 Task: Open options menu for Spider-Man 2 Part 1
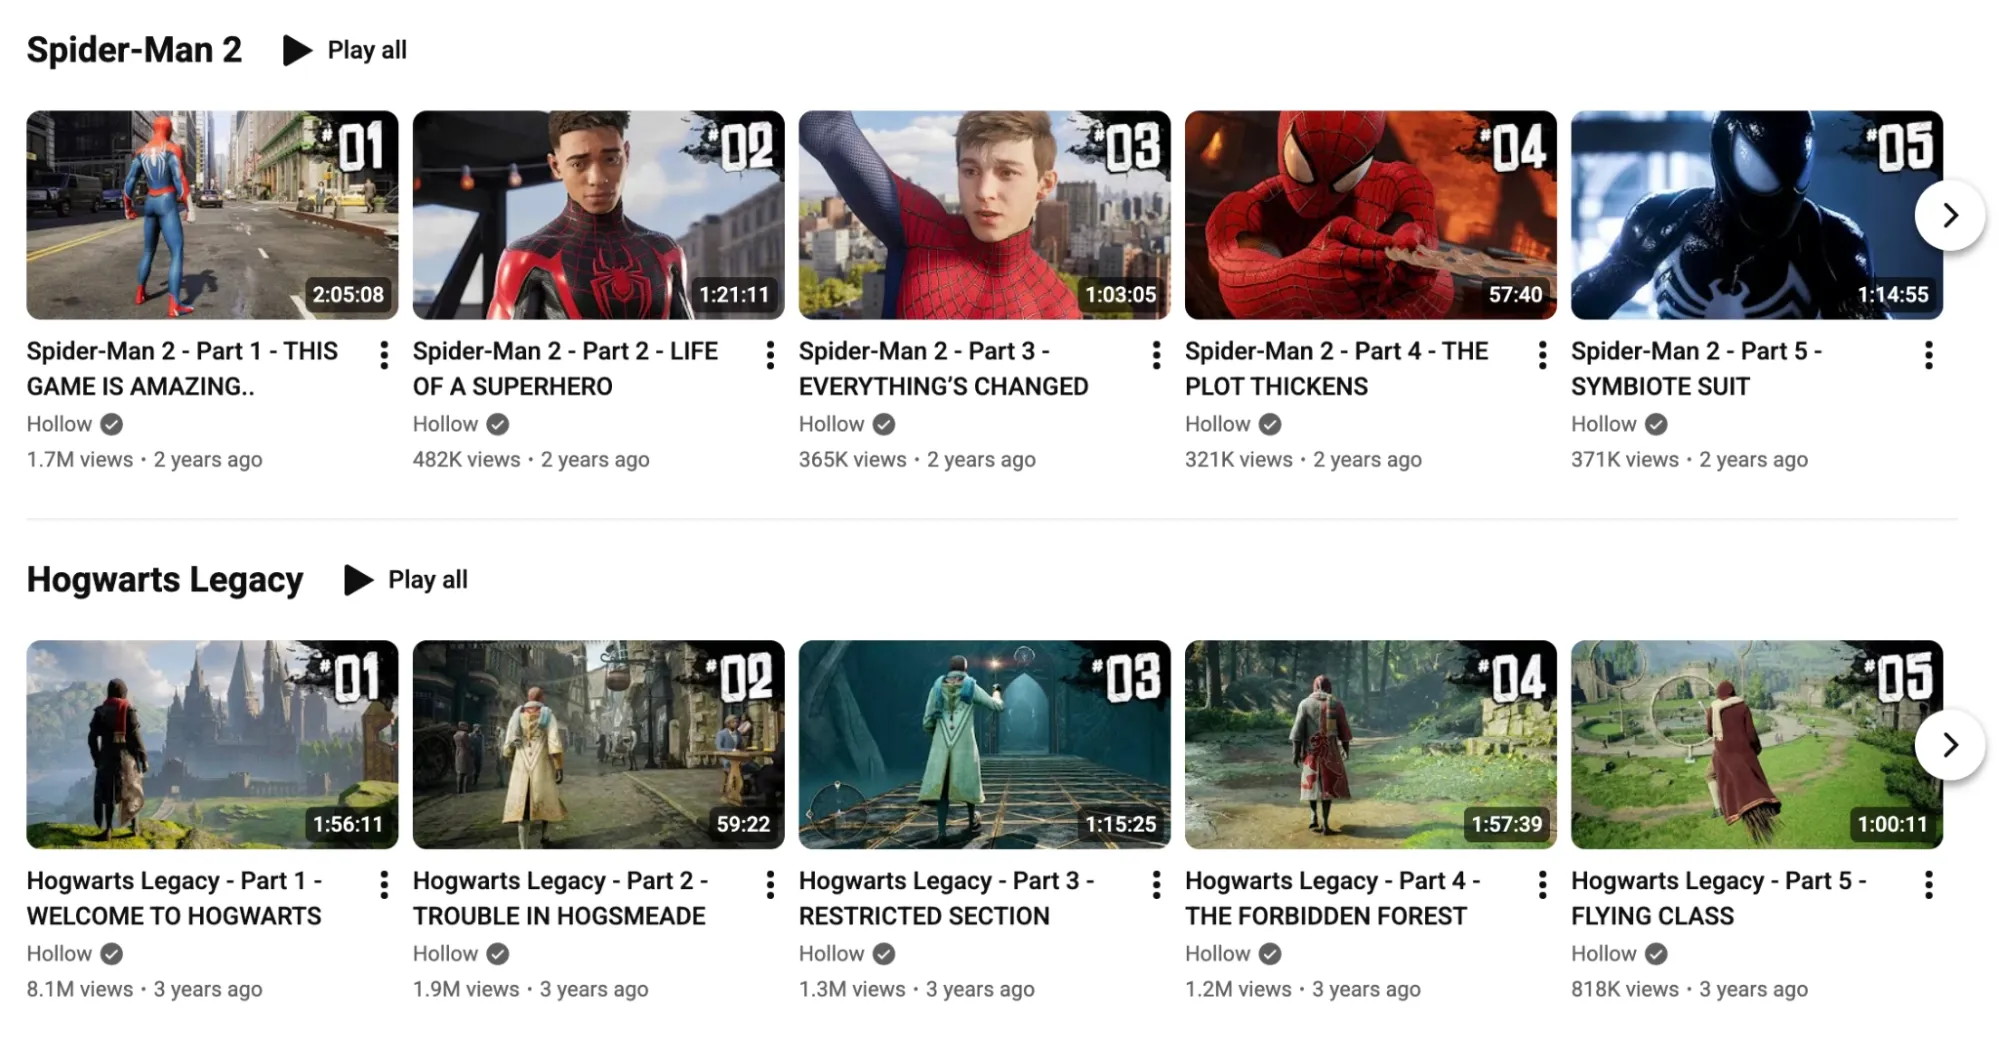[384, 355]
